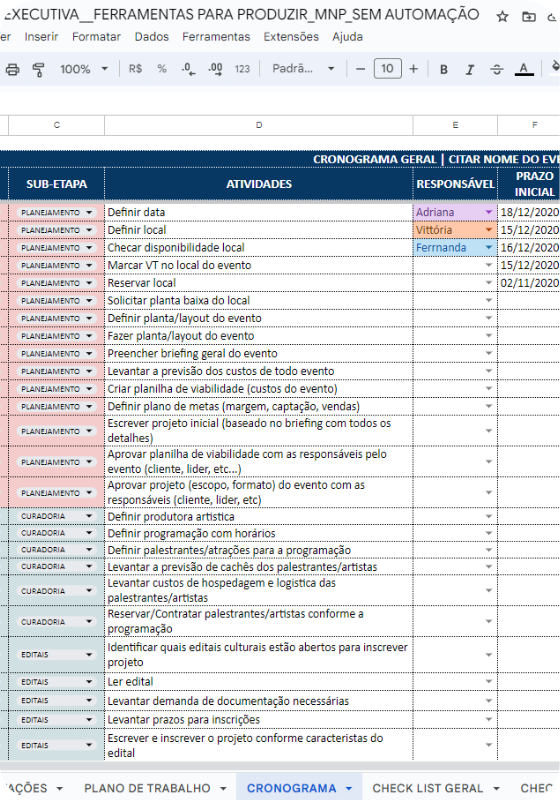Image resolution: width=560 pixels, height=800 pixels.
Task: Open the font family Padrã... dropdown
Action: (x=303, y=68)
